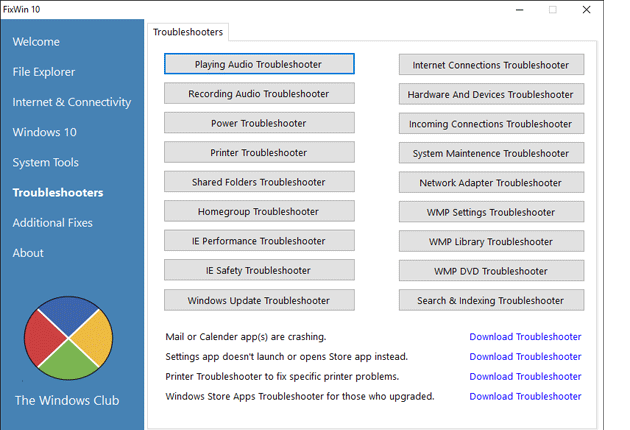Click 'Windows Store Apps Troubleshooter for those' text
Viewport: 630px width, 430px height.
pos(300,396)
